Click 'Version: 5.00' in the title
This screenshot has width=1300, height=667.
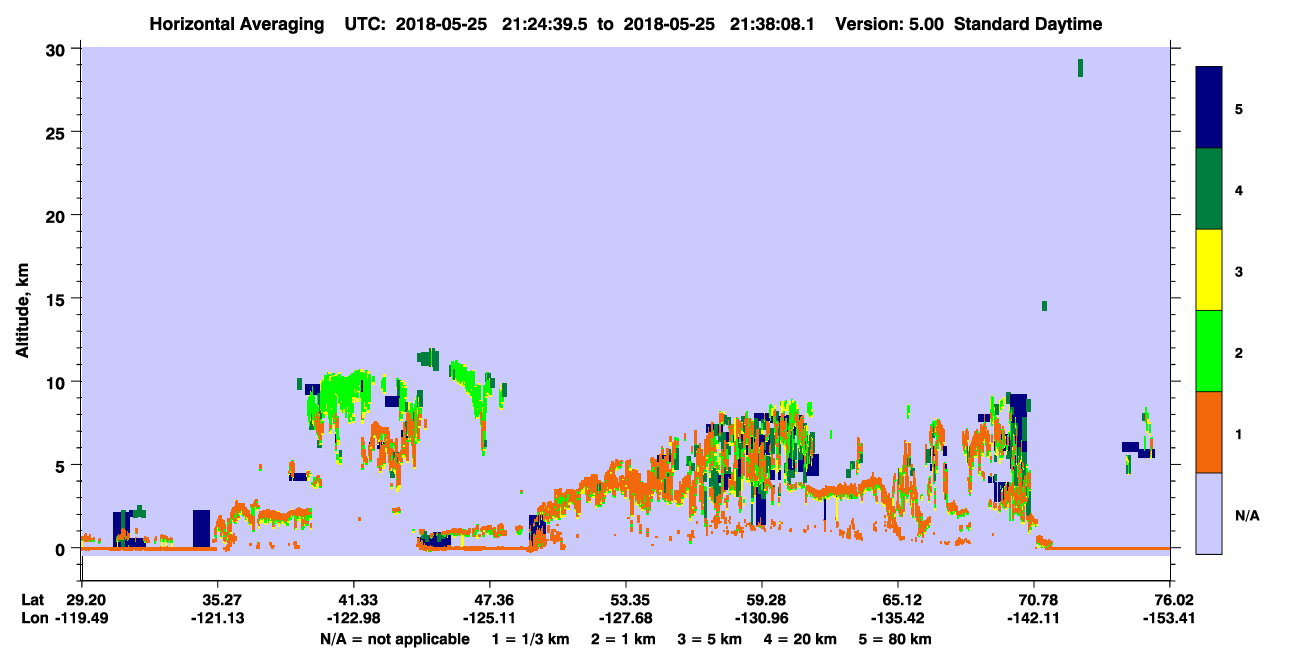tap(888, 24)
